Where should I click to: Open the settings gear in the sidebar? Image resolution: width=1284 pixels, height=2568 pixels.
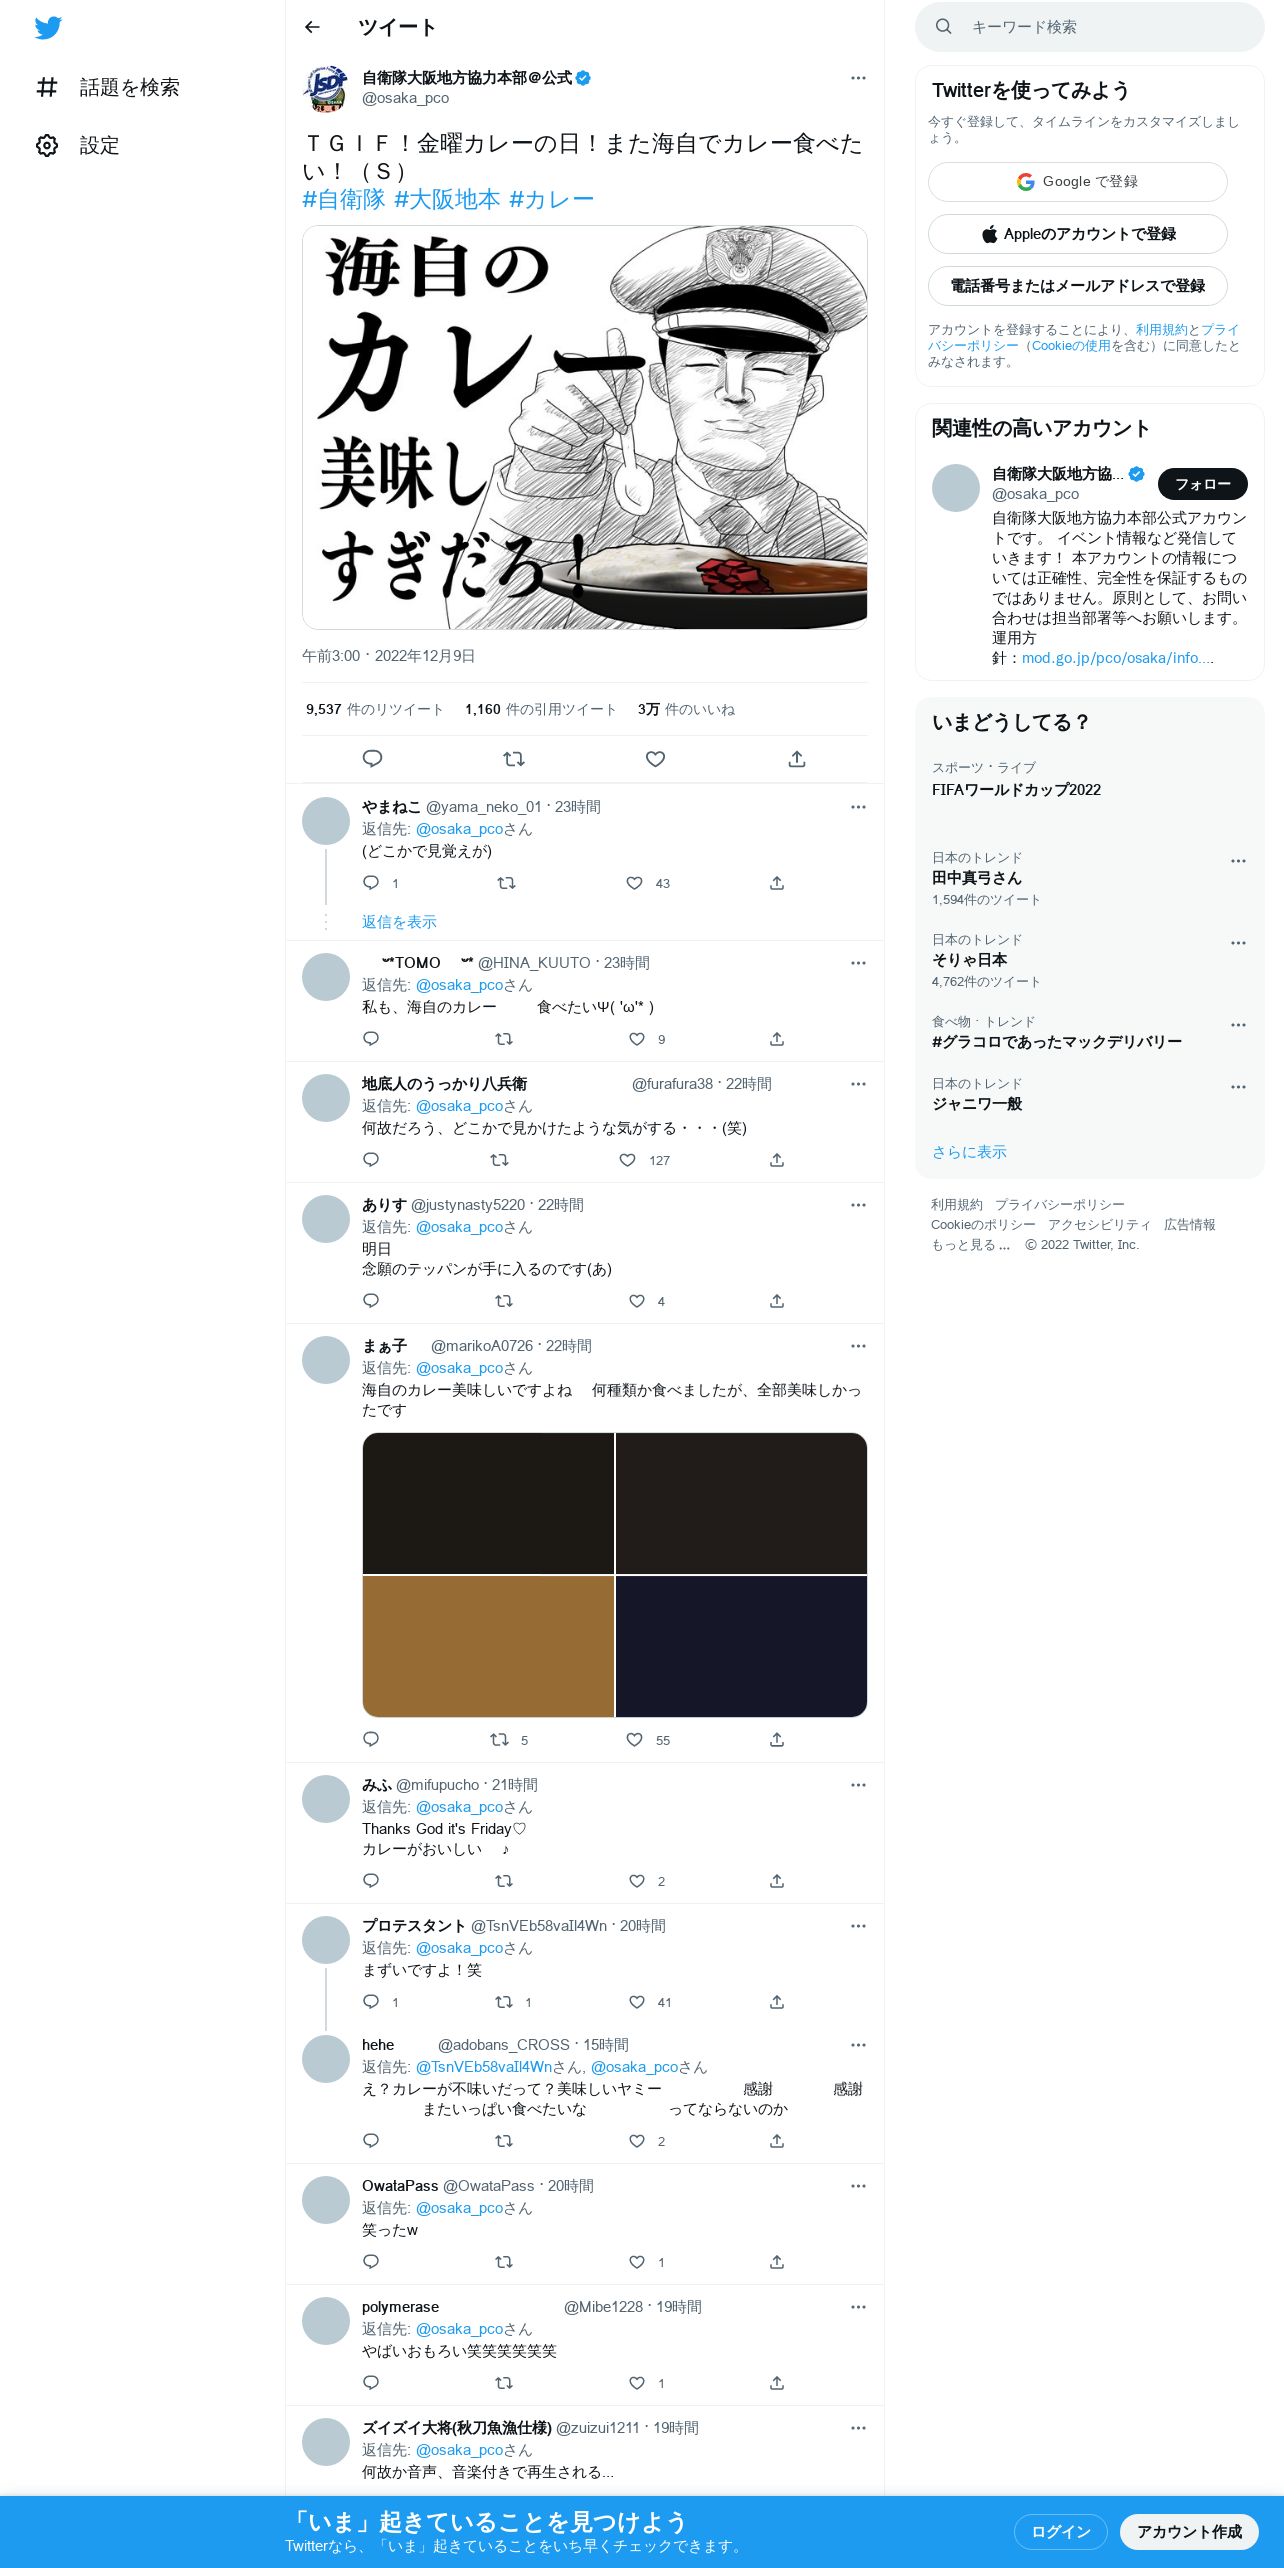click(47, 146)
